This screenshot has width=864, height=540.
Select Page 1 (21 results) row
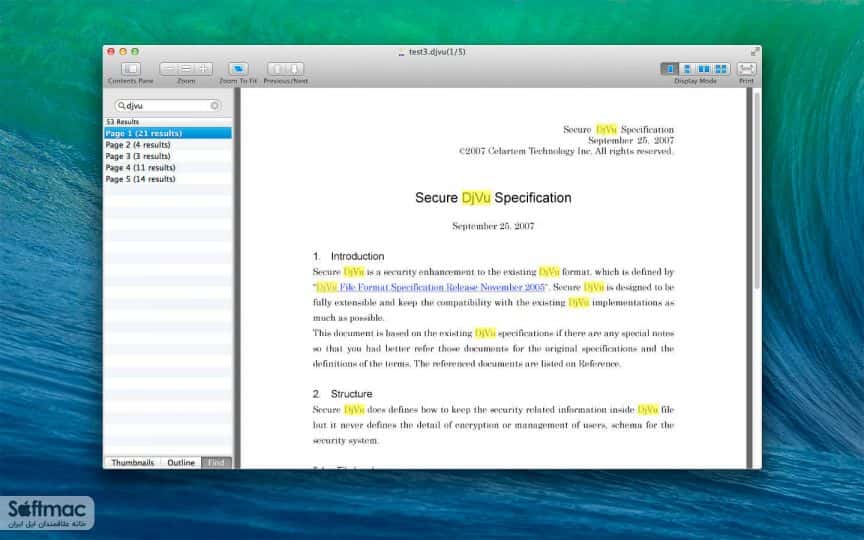[168, 133]
